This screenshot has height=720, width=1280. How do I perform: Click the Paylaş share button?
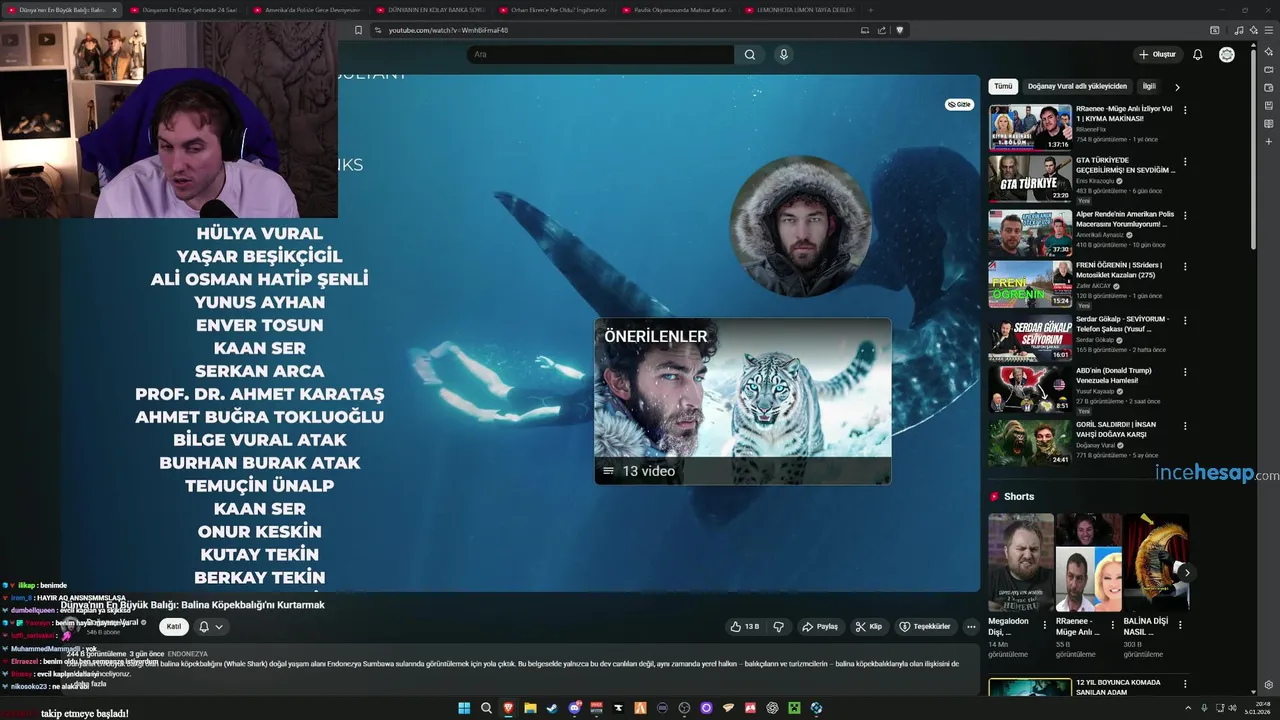[x=820, y=626]
